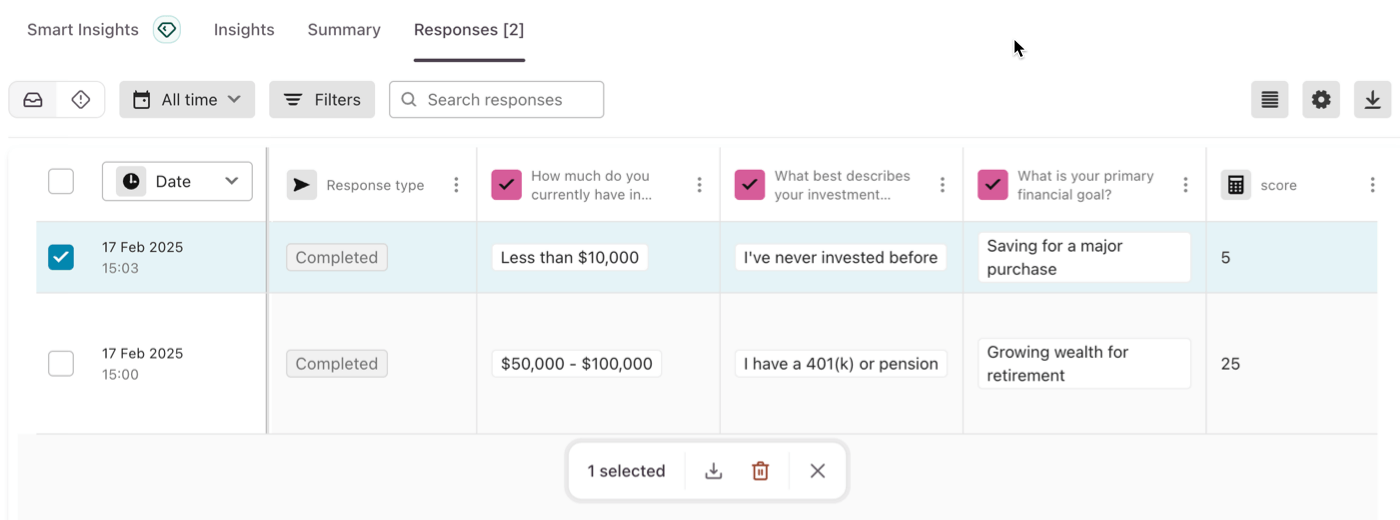Switch to the Insights tab
Screen dimensions: 1400x520
coord(244,30)
